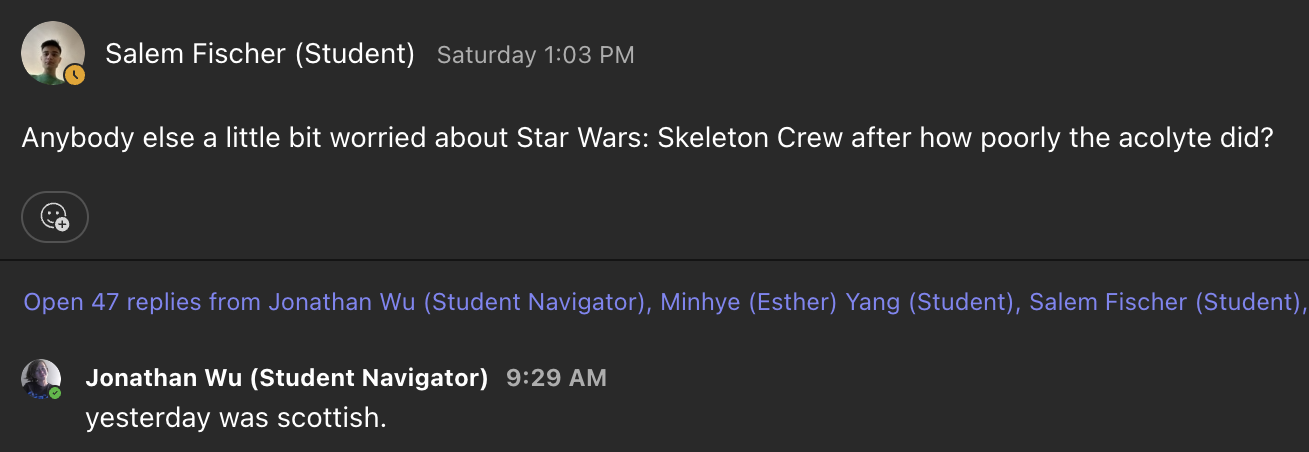Click the add reaction smiley icon
1309x452 pixels.
click(x=54, y=216)
